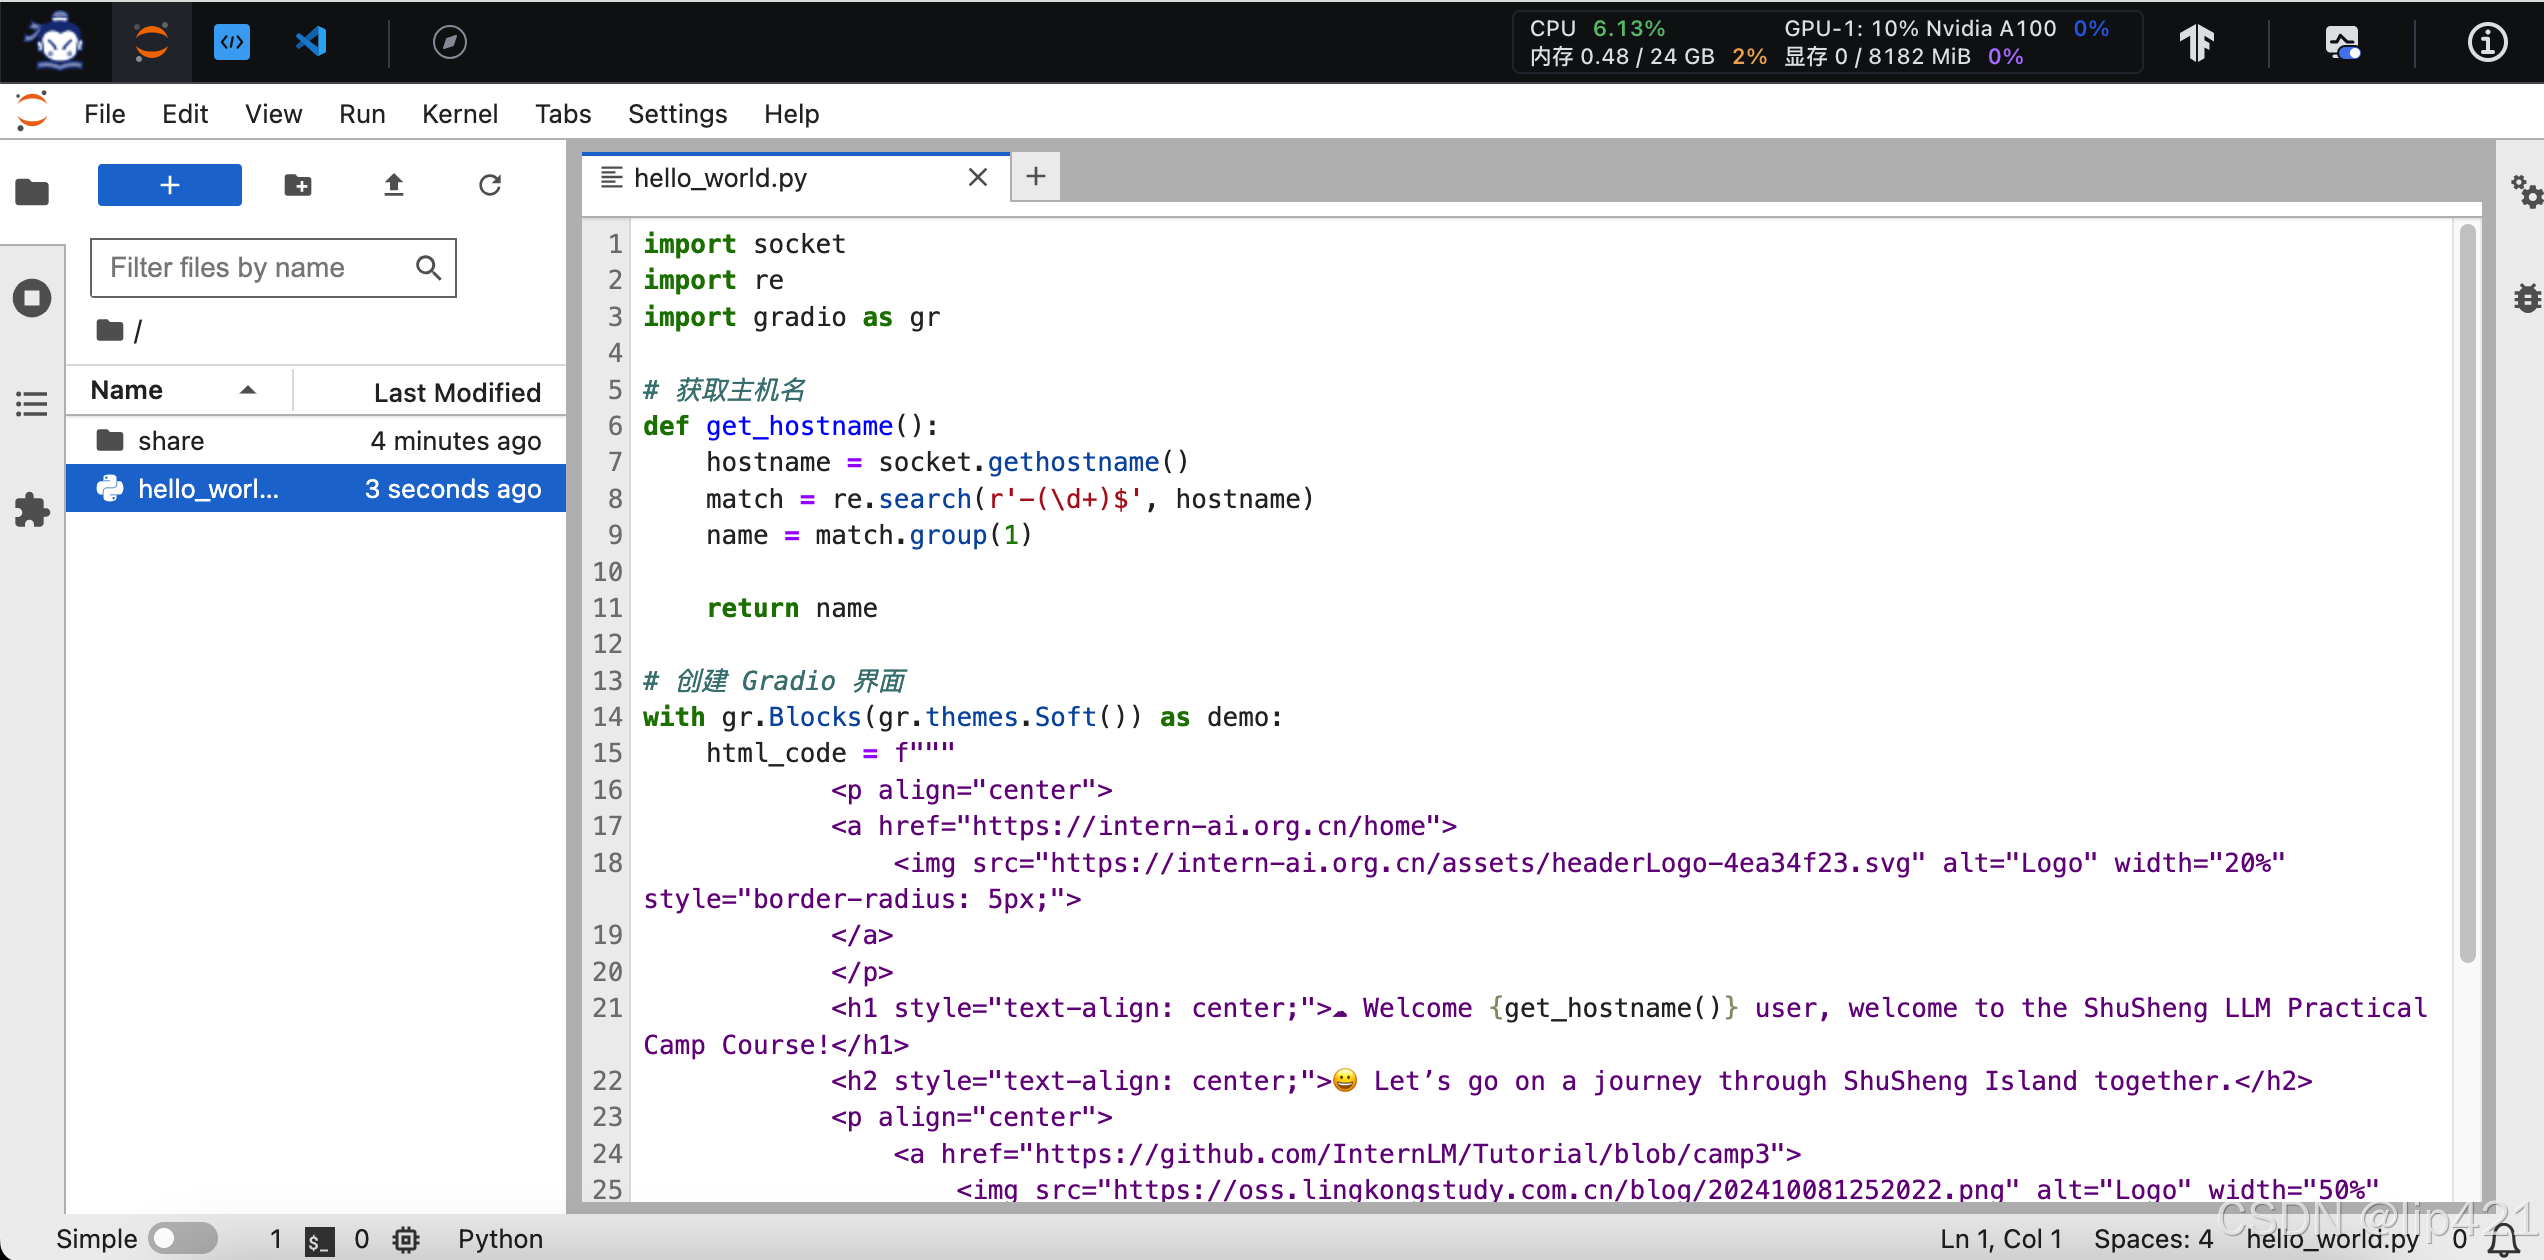Launch VS Code from top bar

click(x=311, y=42)
